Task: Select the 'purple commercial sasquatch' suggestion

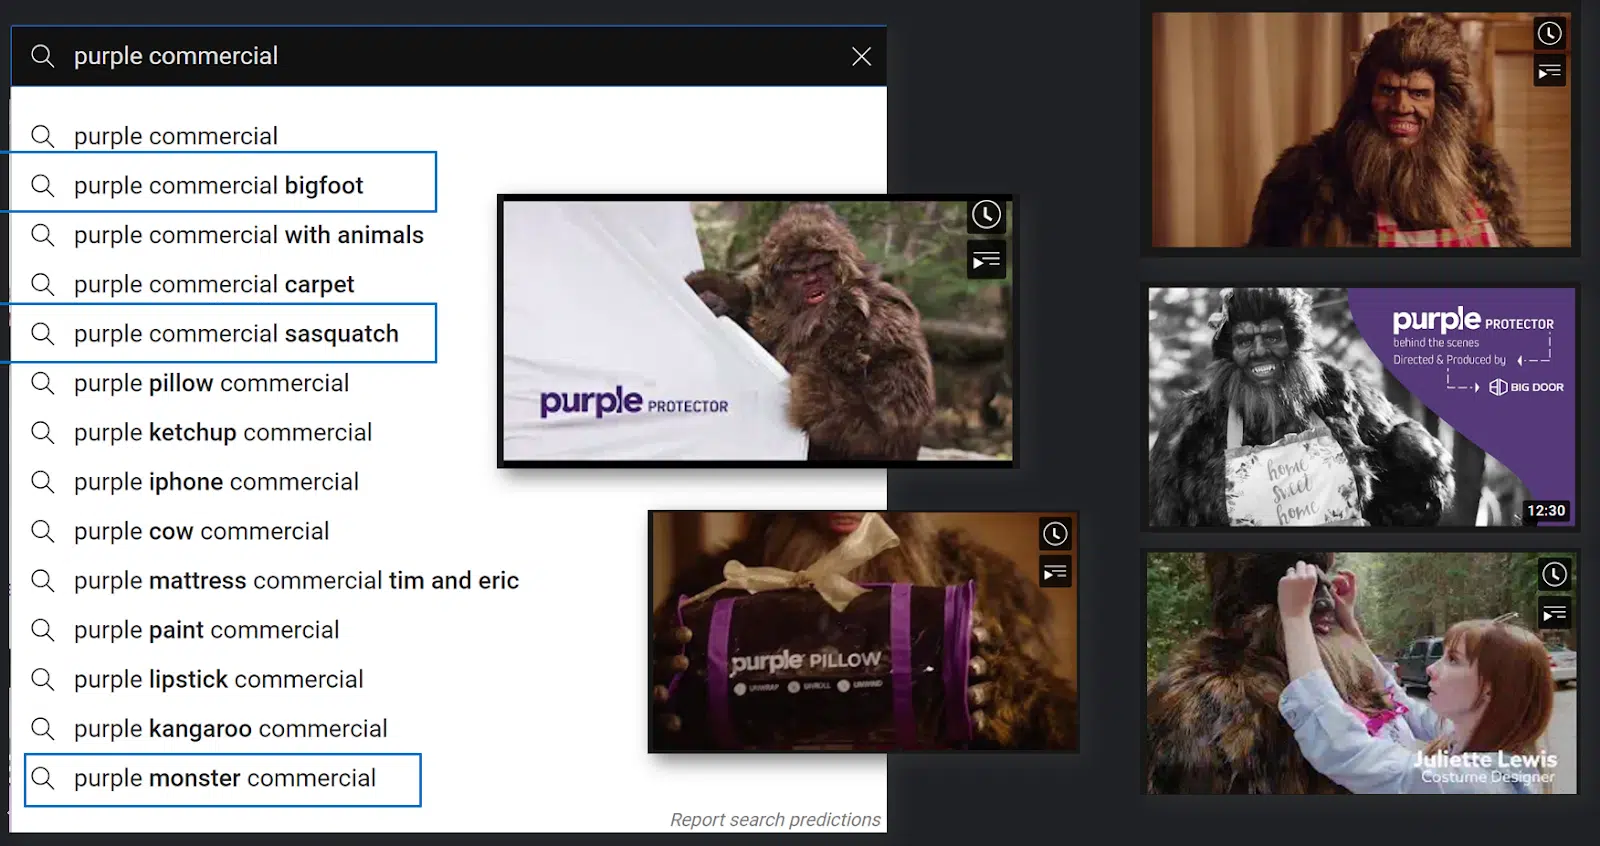Action: click(x=223, y=333)
